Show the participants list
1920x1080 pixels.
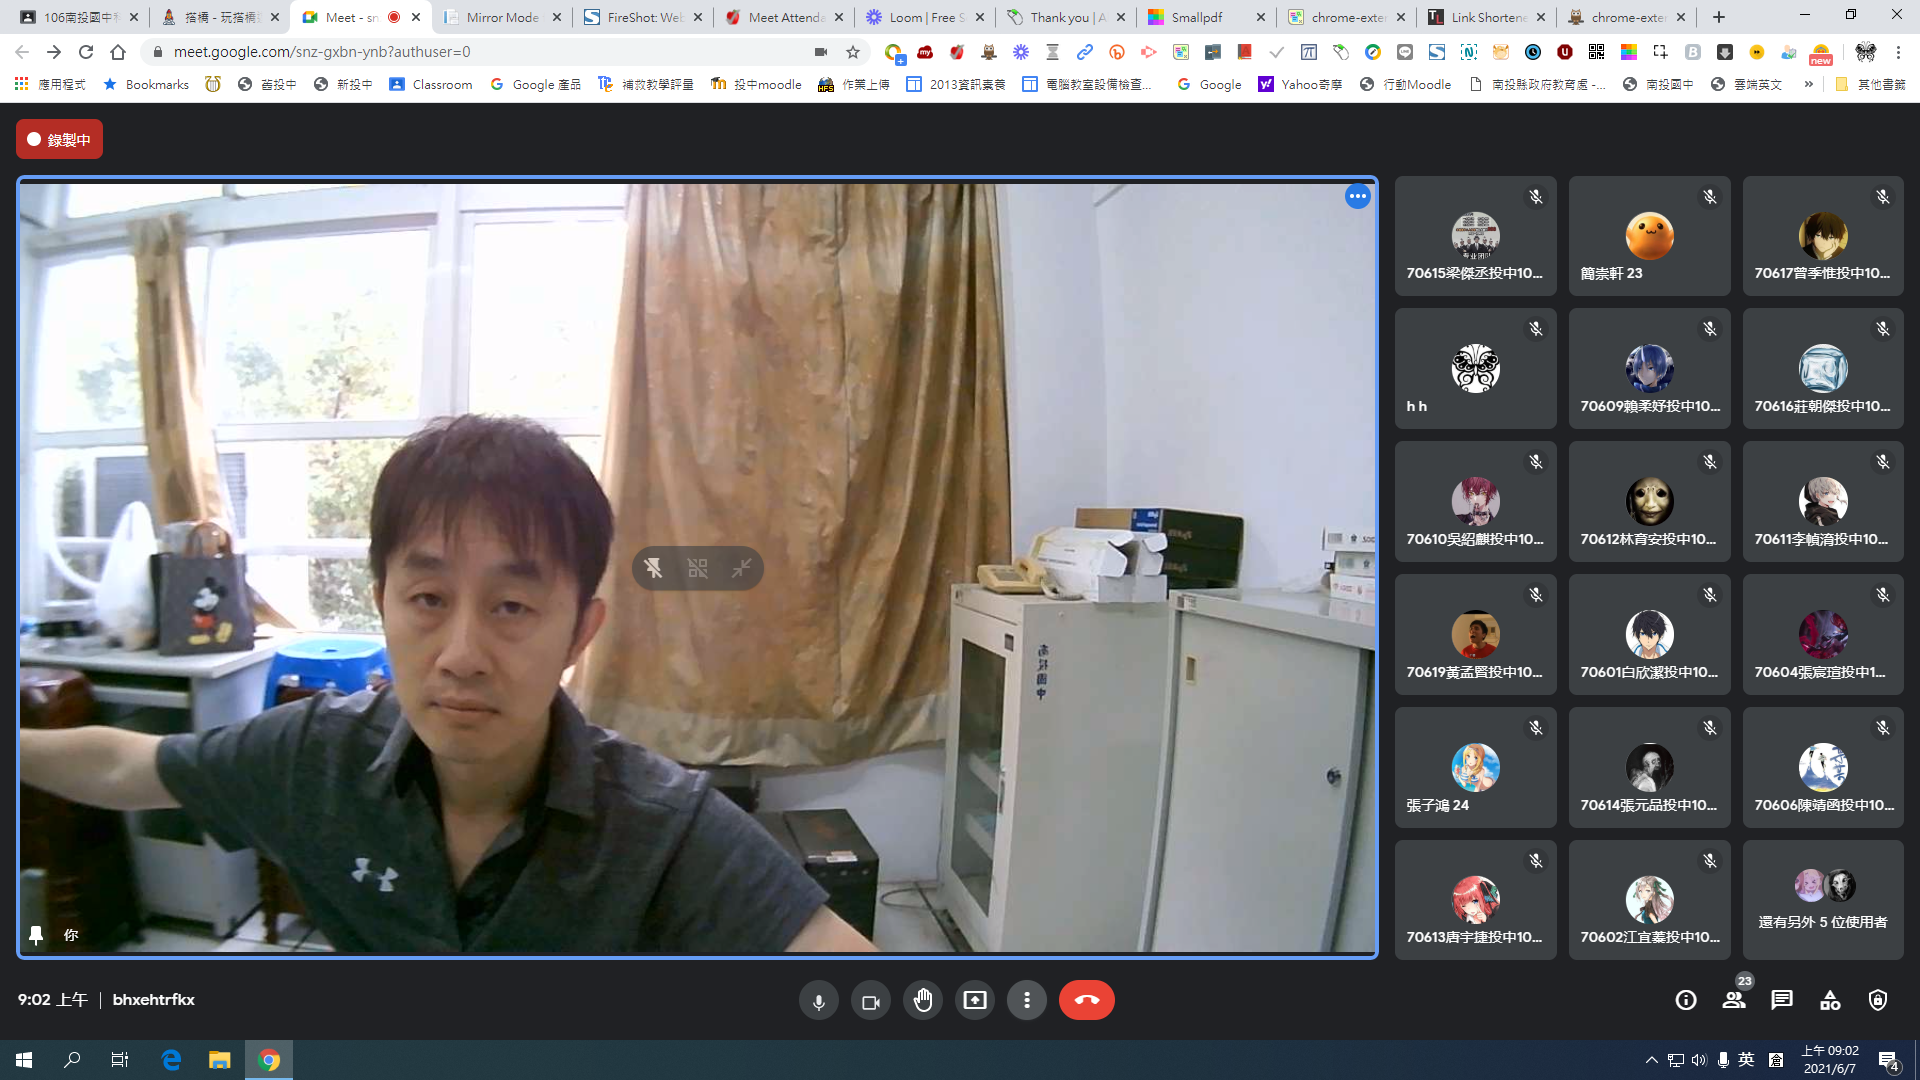pos(1733,1000)
